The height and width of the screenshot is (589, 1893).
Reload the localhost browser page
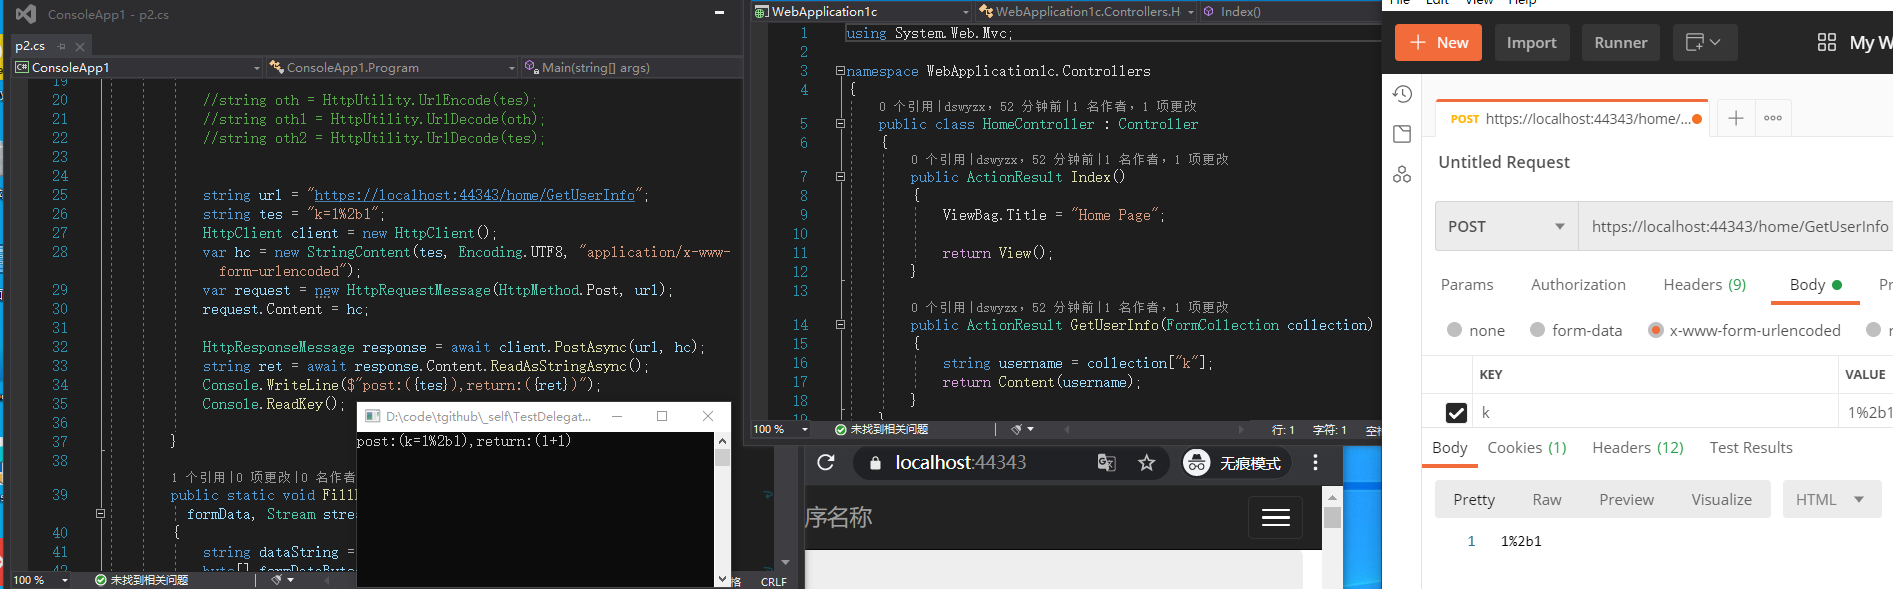(826, 462)
